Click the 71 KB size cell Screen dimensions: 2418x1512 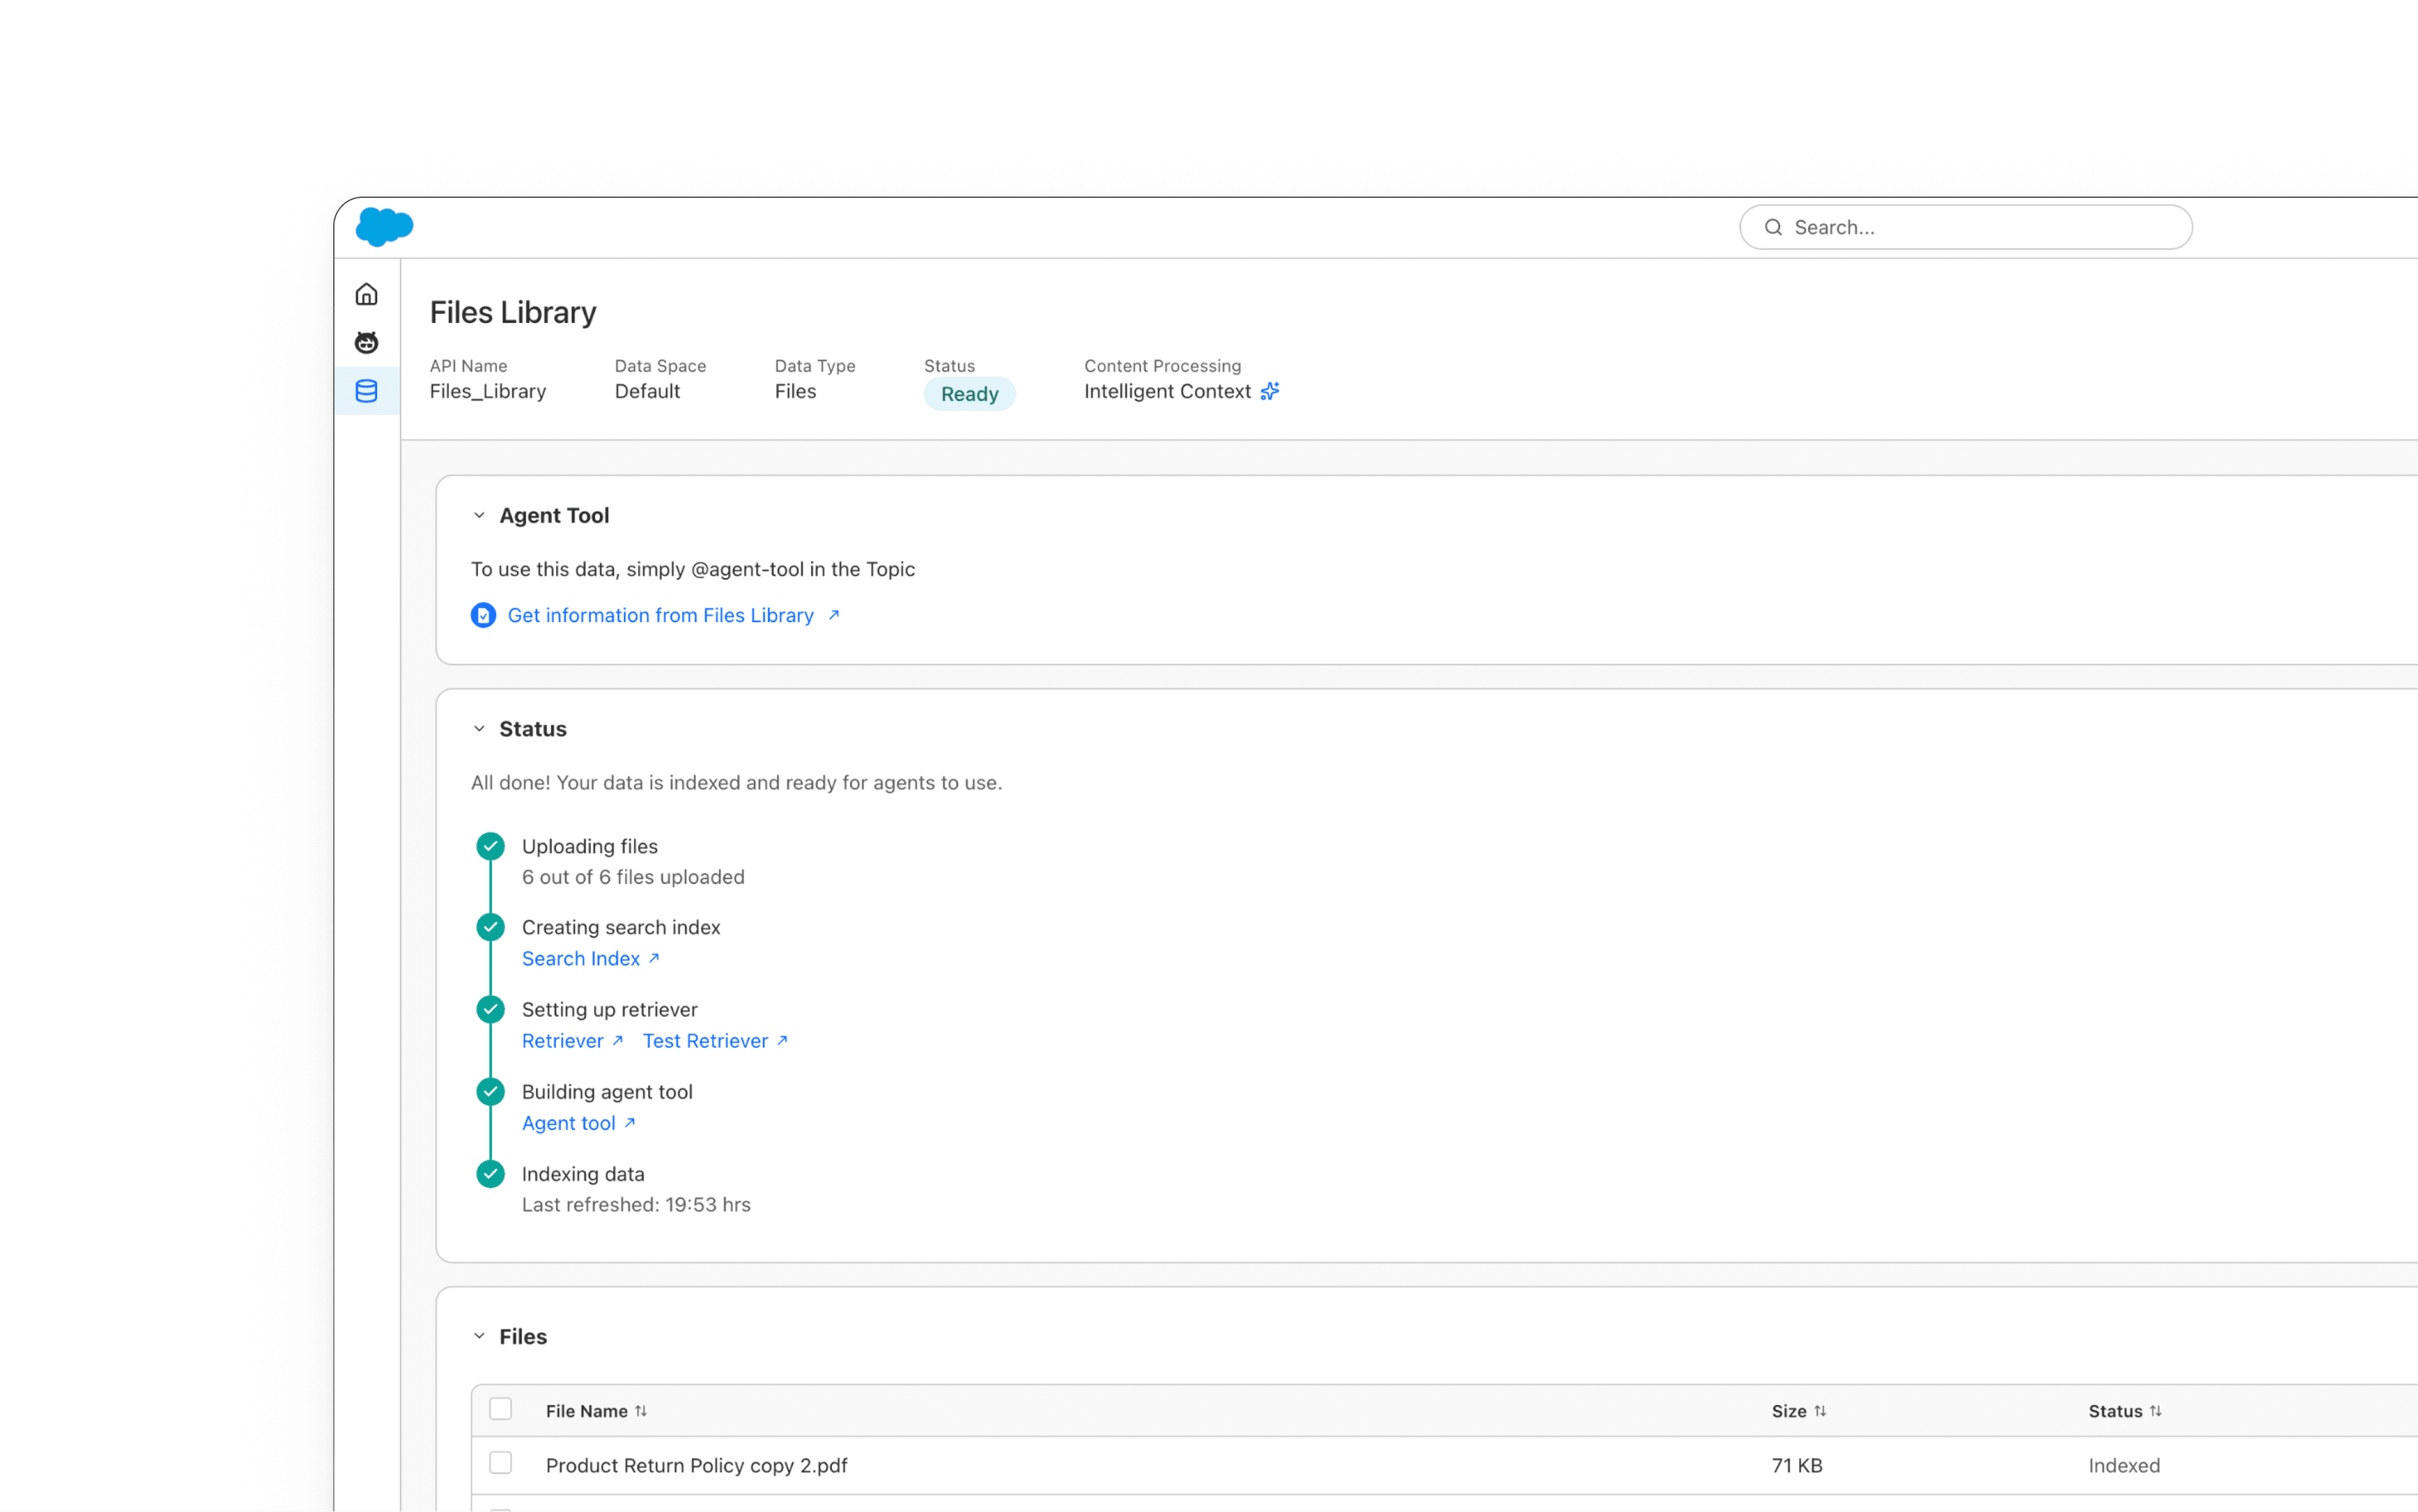(x=1797, y=1465)
